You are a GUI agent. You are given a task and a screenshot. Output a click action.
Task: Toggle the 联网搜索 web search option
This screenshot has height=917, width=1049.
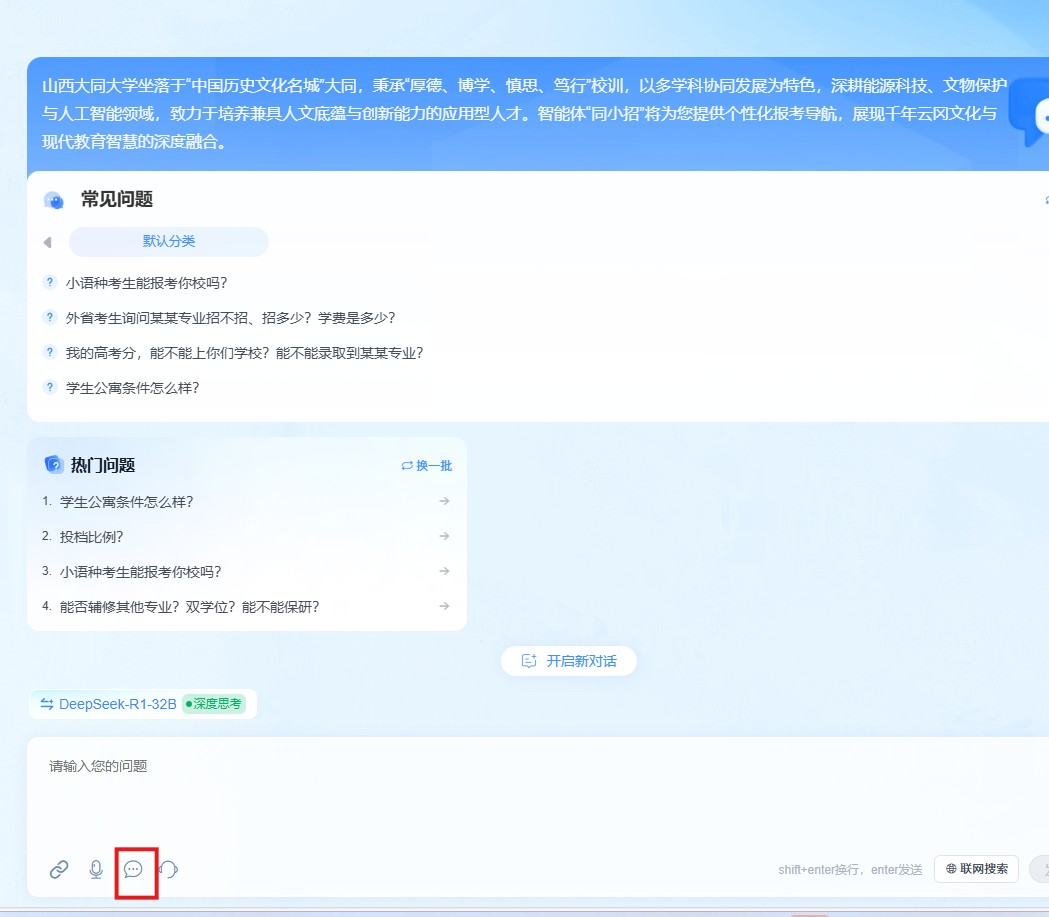tap(976, 869)
